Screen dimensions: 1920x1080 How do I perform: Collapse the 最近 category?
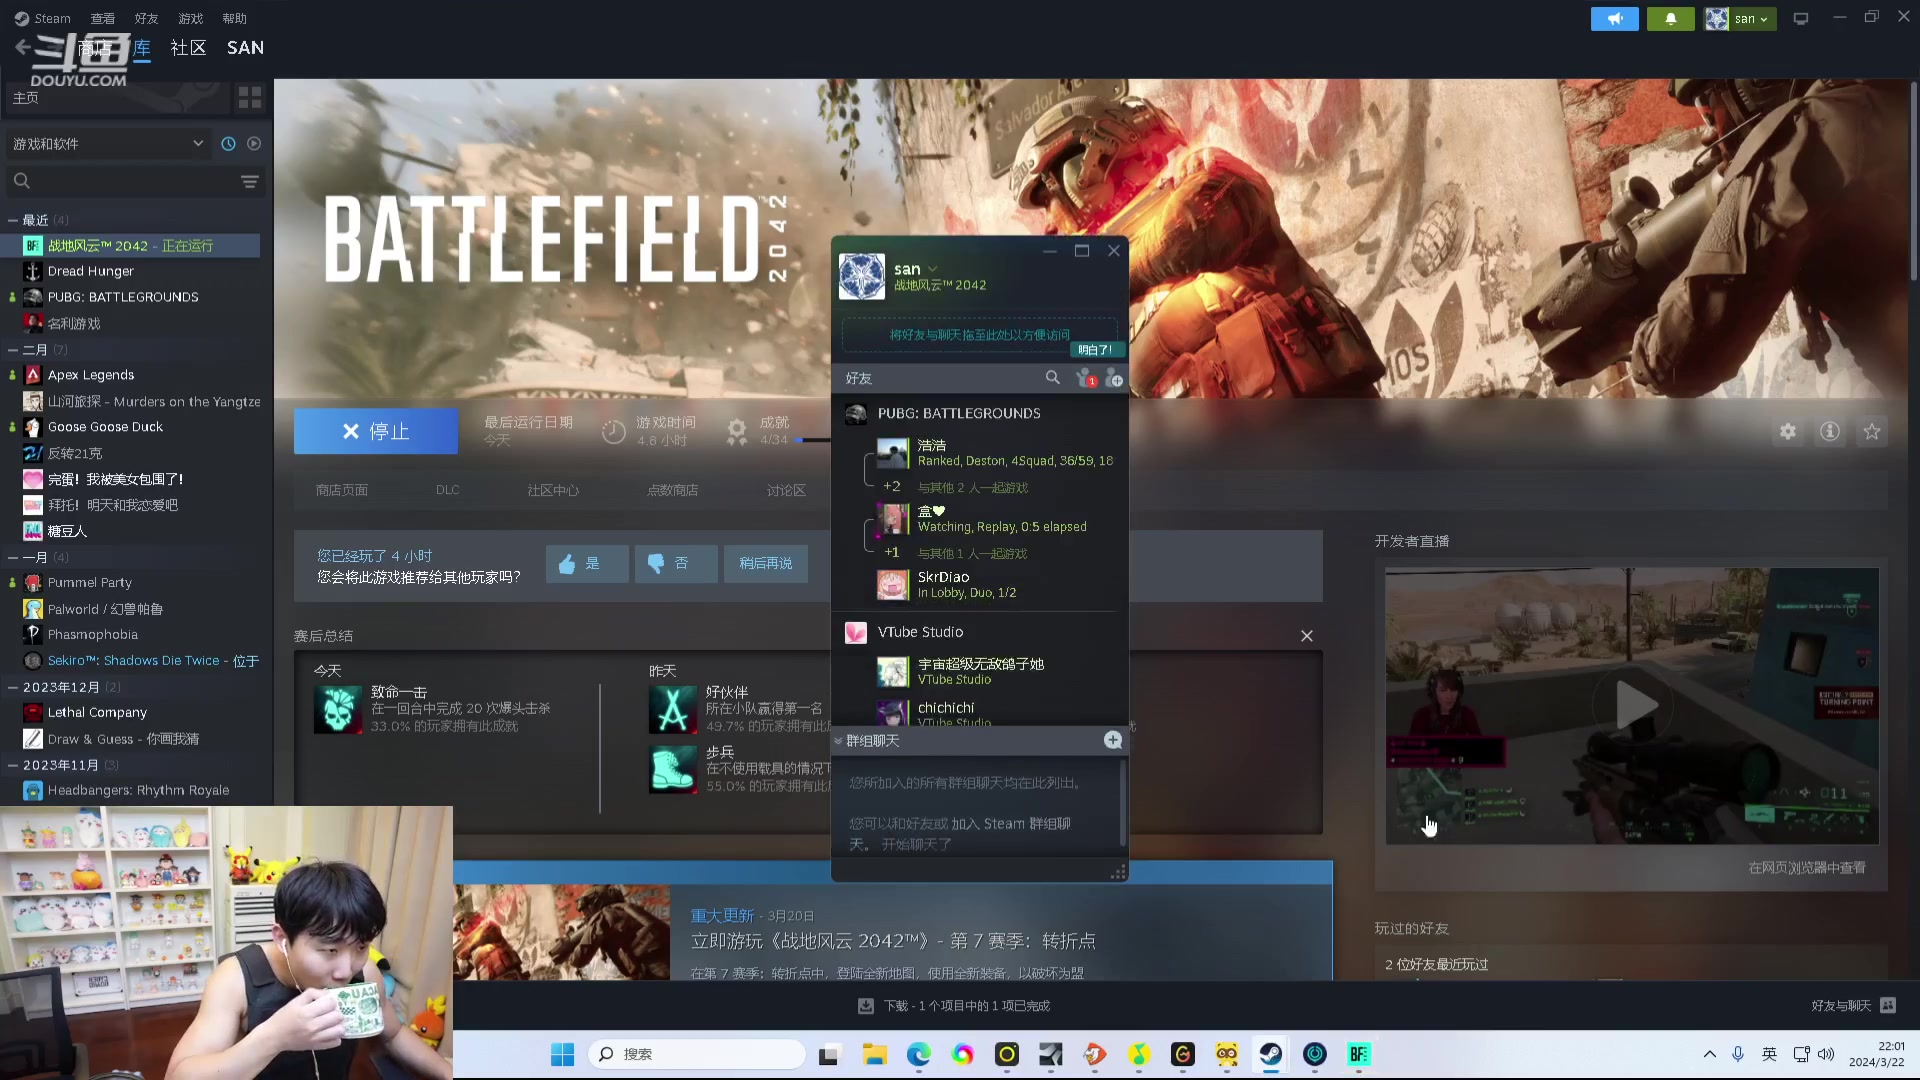click(x=13, y=220)
